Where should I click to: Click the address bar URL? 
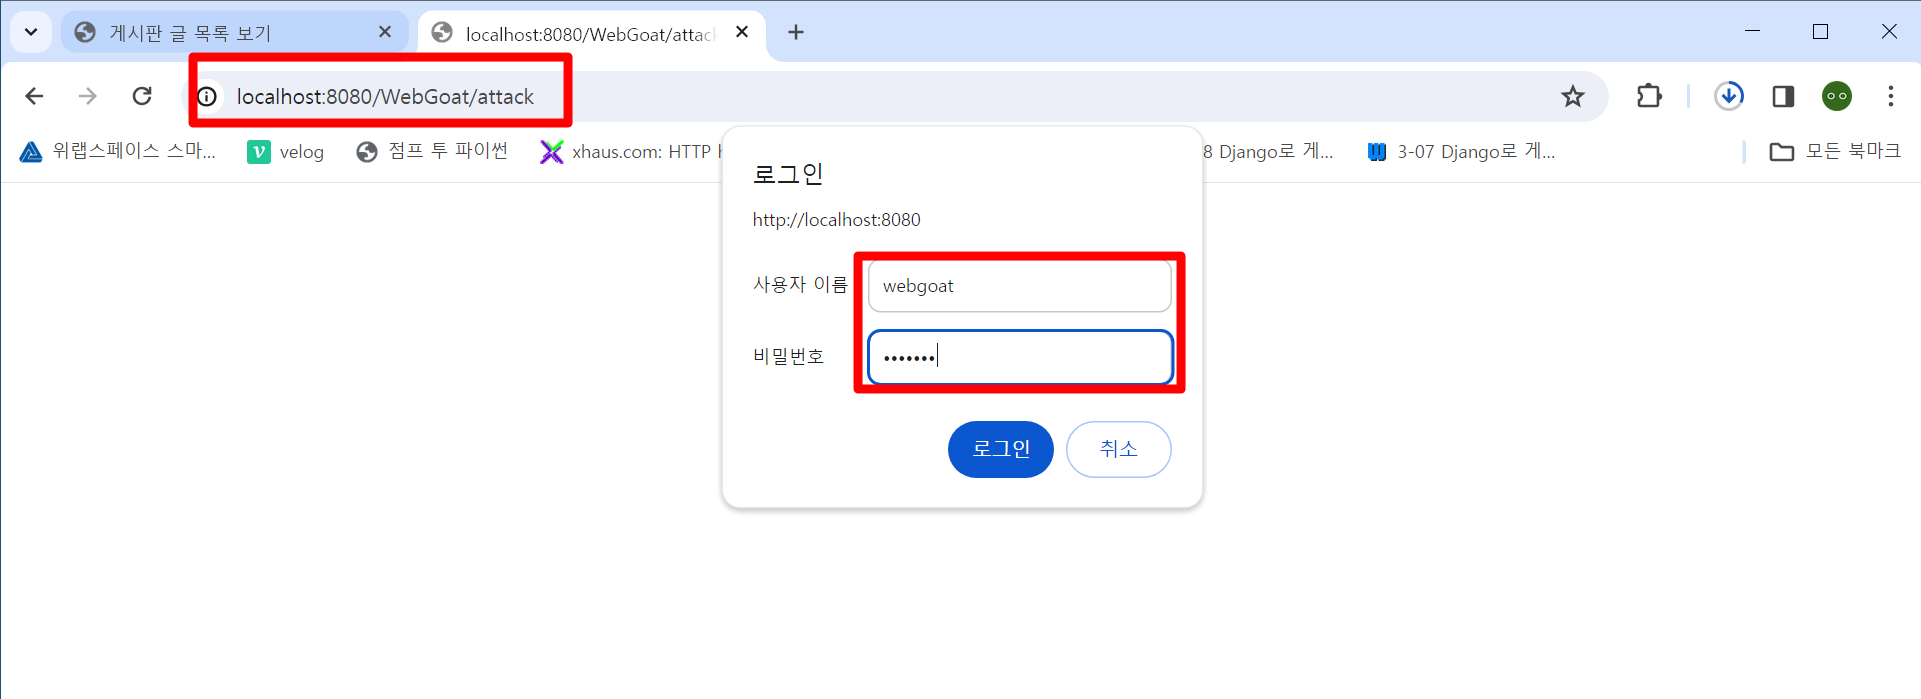point(385,97)
